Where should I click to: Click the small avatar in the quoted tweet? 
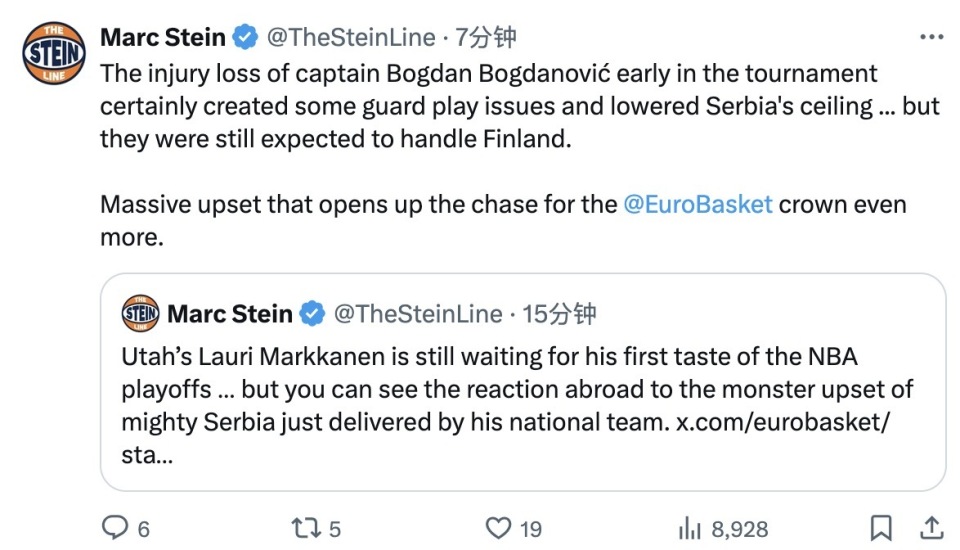pos(140,314)
